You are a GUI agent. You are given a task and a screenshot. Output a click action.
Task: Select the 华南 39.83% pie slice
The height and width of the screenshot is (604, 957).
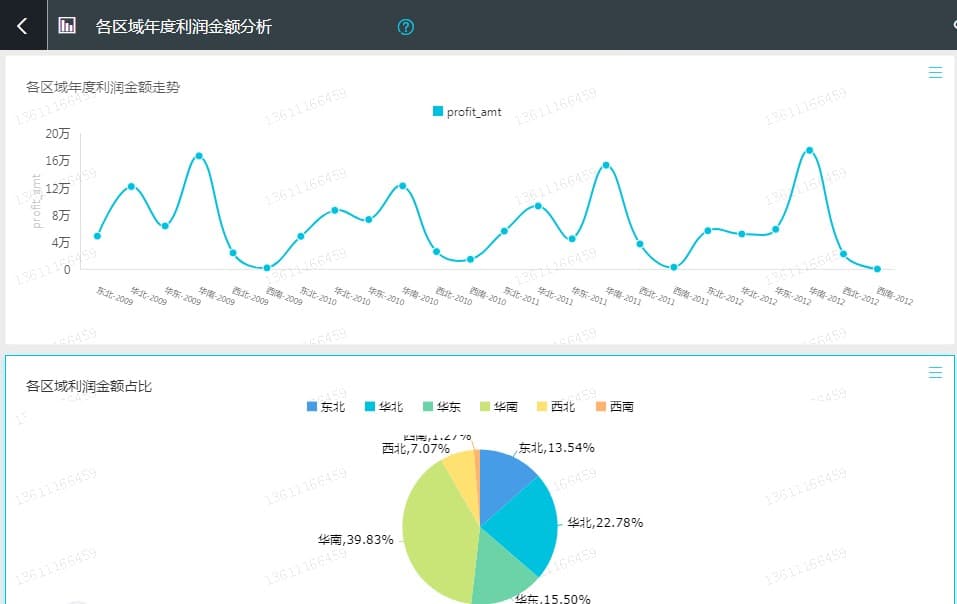(436, 531)
